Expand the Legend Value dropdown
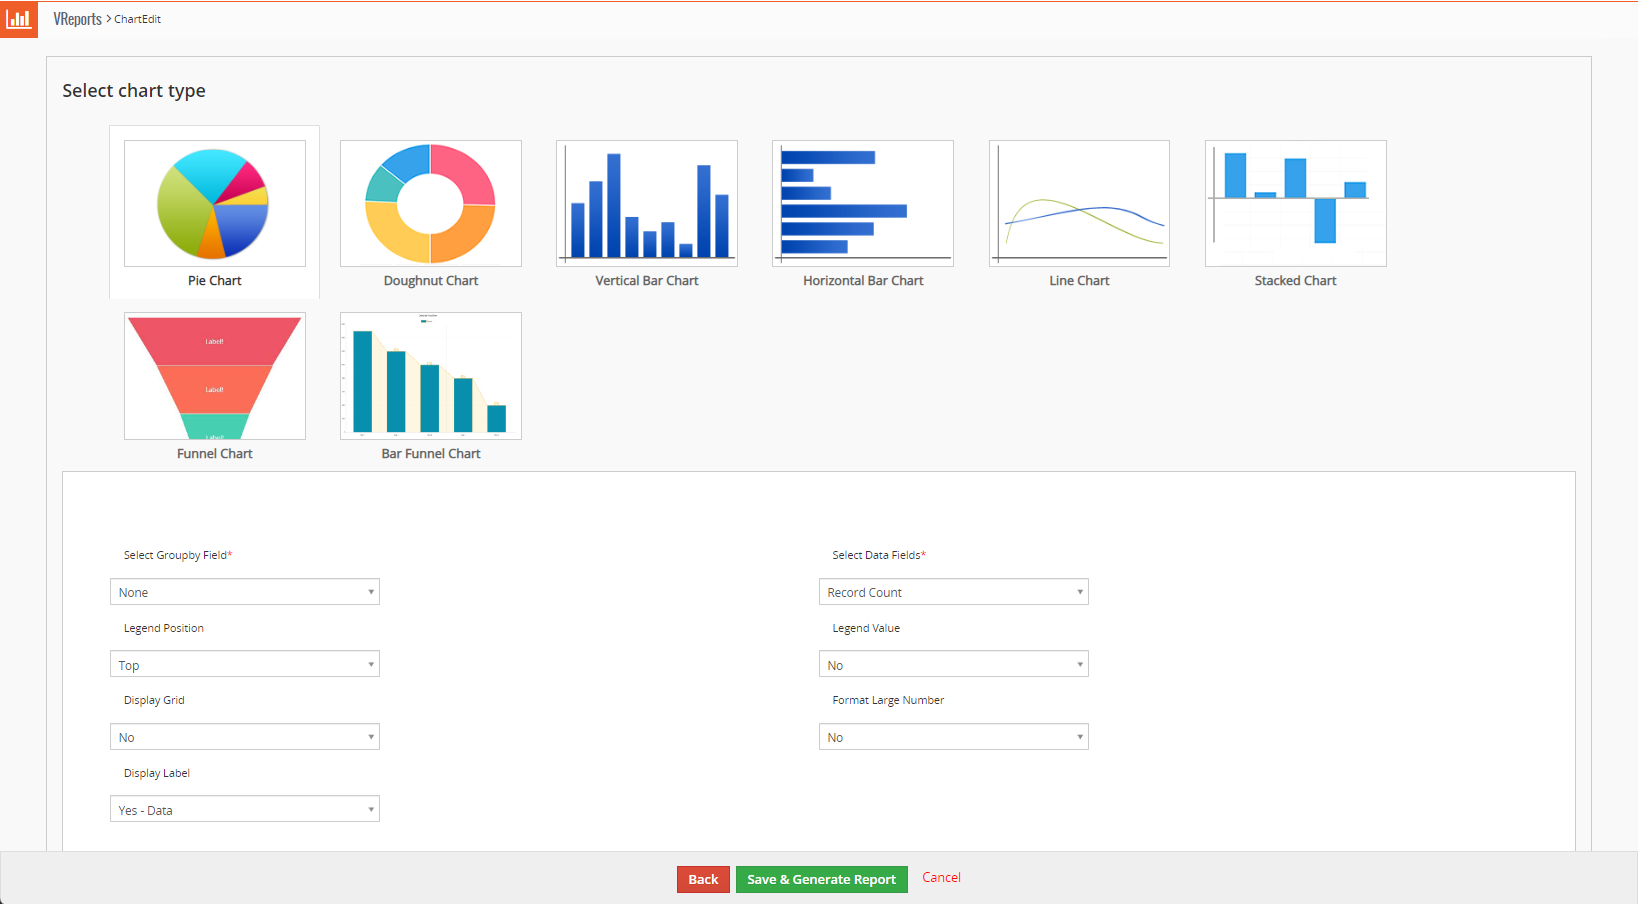 pyautogui.click(x=953, y=665)
